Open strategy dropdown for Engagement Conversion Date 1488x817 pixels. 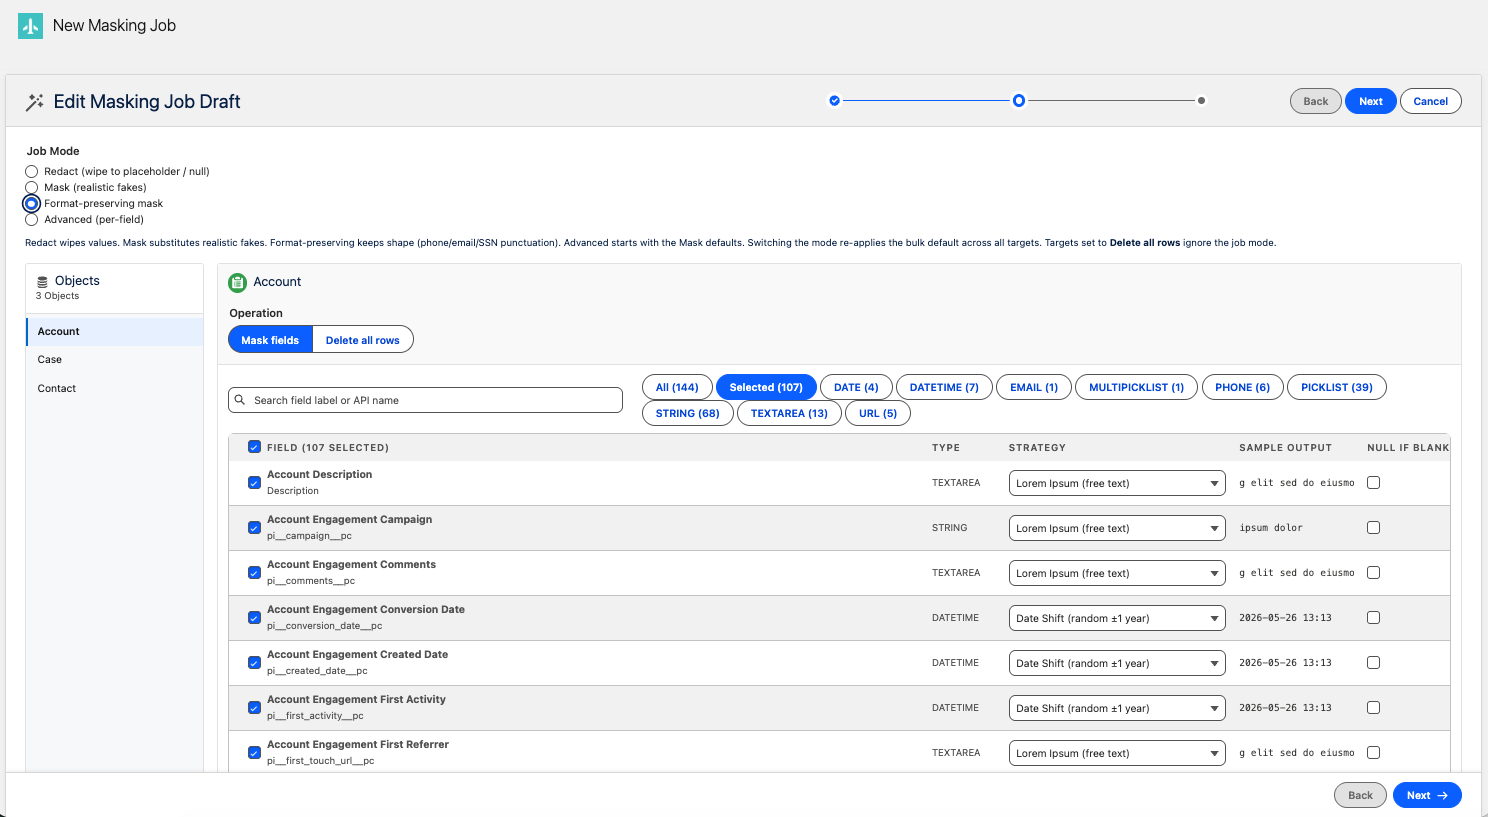tap(1117, 618)
